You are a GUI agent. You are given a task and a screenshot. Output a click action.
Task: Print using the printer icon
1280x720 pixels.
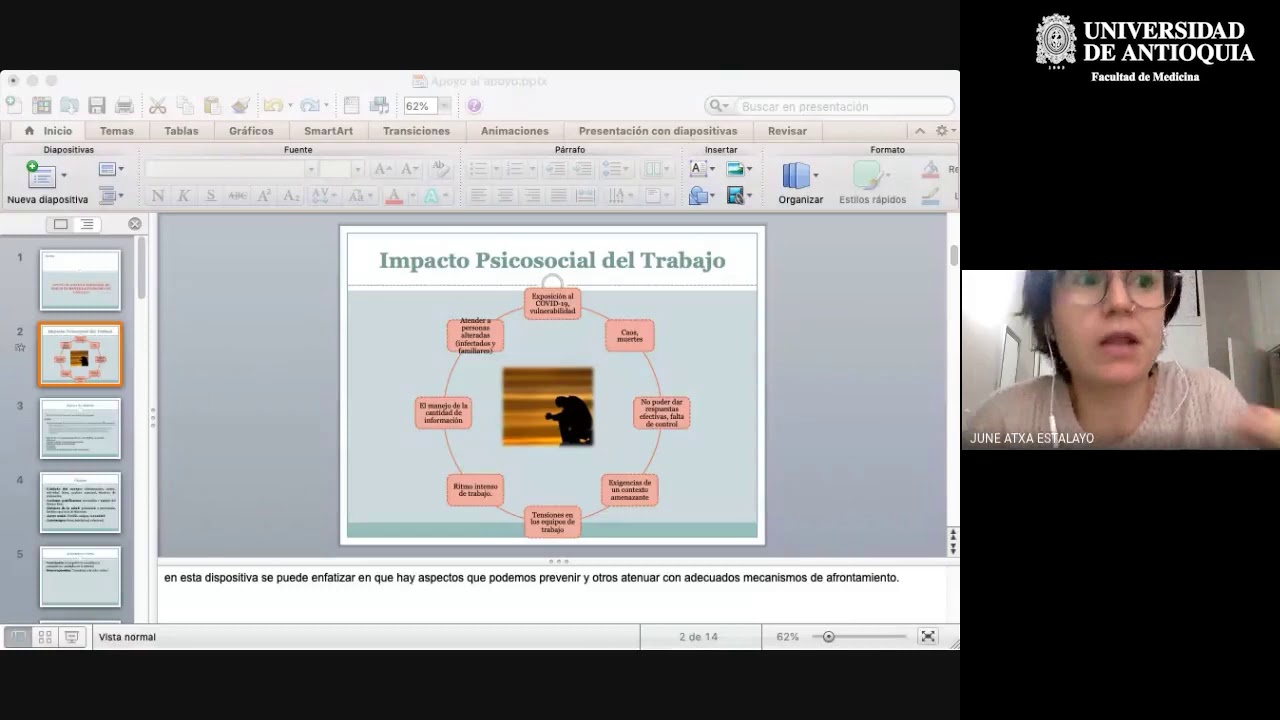(124, 105)
